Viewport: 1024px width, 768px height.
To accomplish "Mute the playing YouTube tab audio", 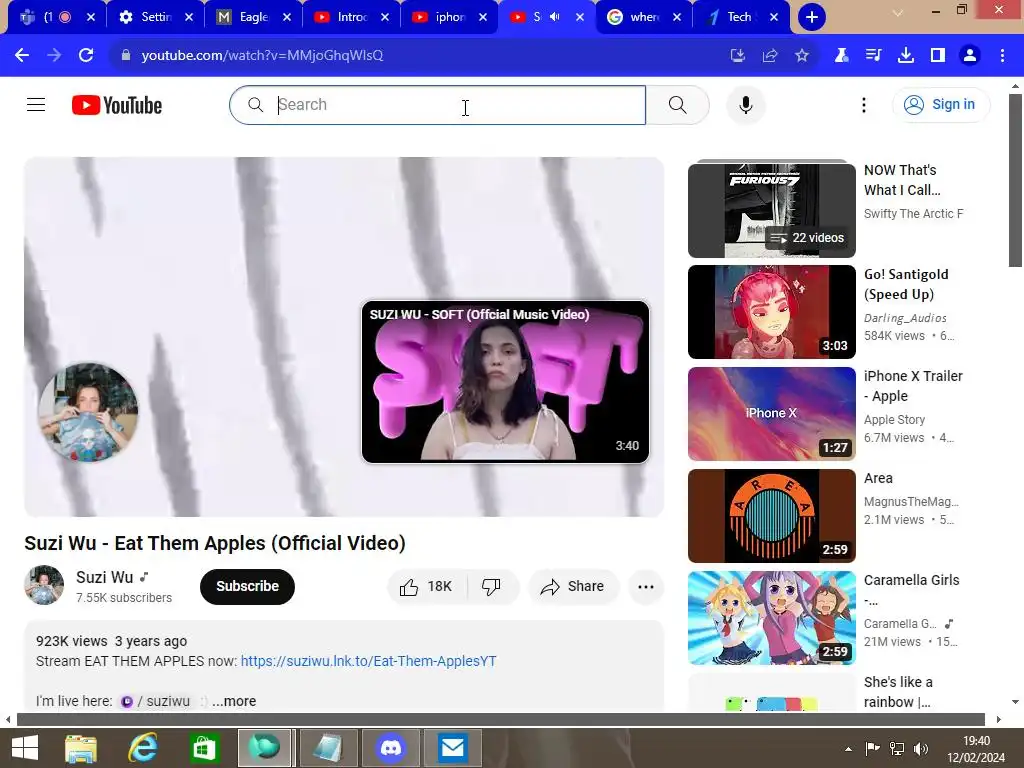I will coord(555,17).
